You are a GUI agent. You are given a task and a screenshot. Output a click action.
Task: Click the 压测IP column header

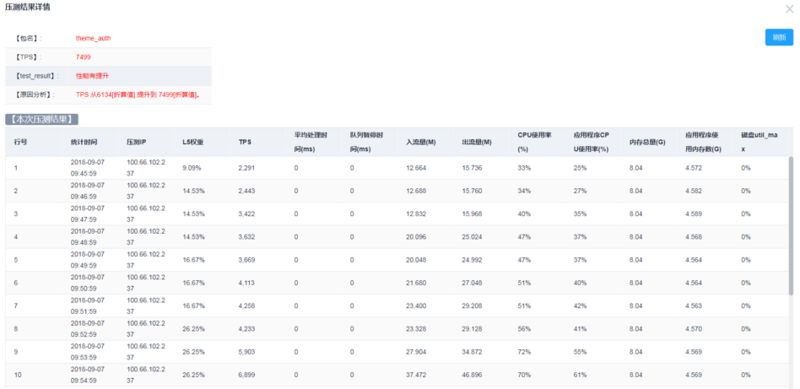tap(136, 142)
